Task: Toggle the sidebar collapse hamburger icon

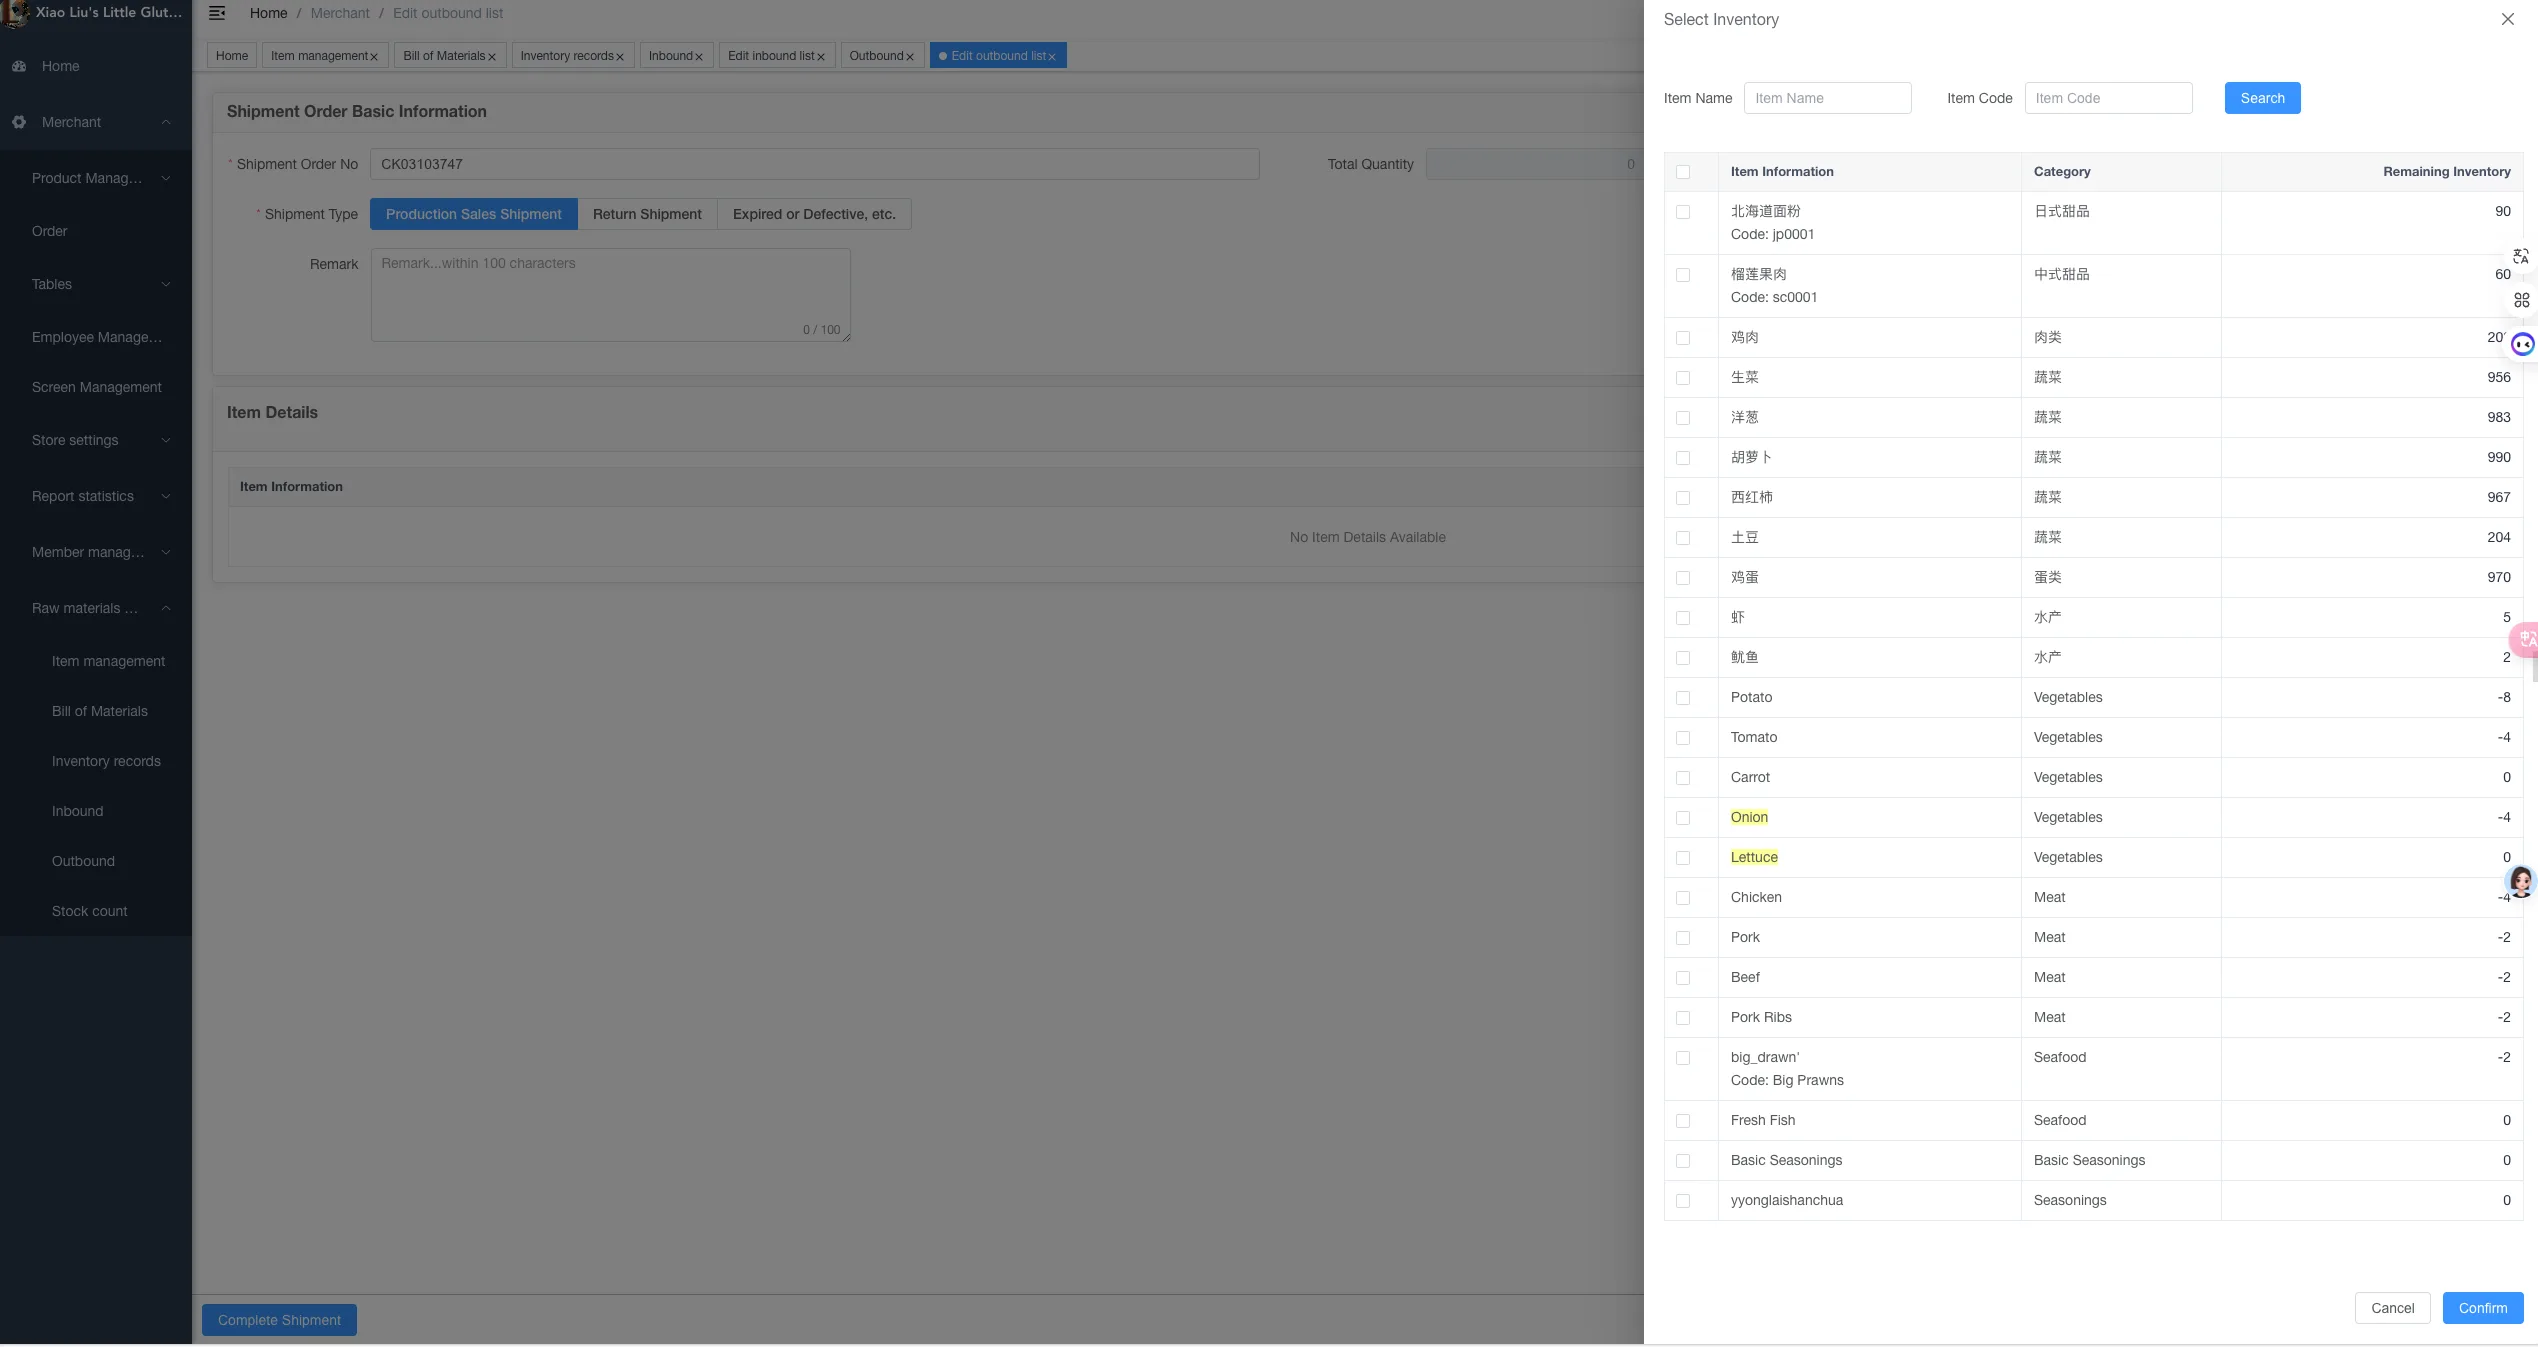Action: [x=217, y=13]
